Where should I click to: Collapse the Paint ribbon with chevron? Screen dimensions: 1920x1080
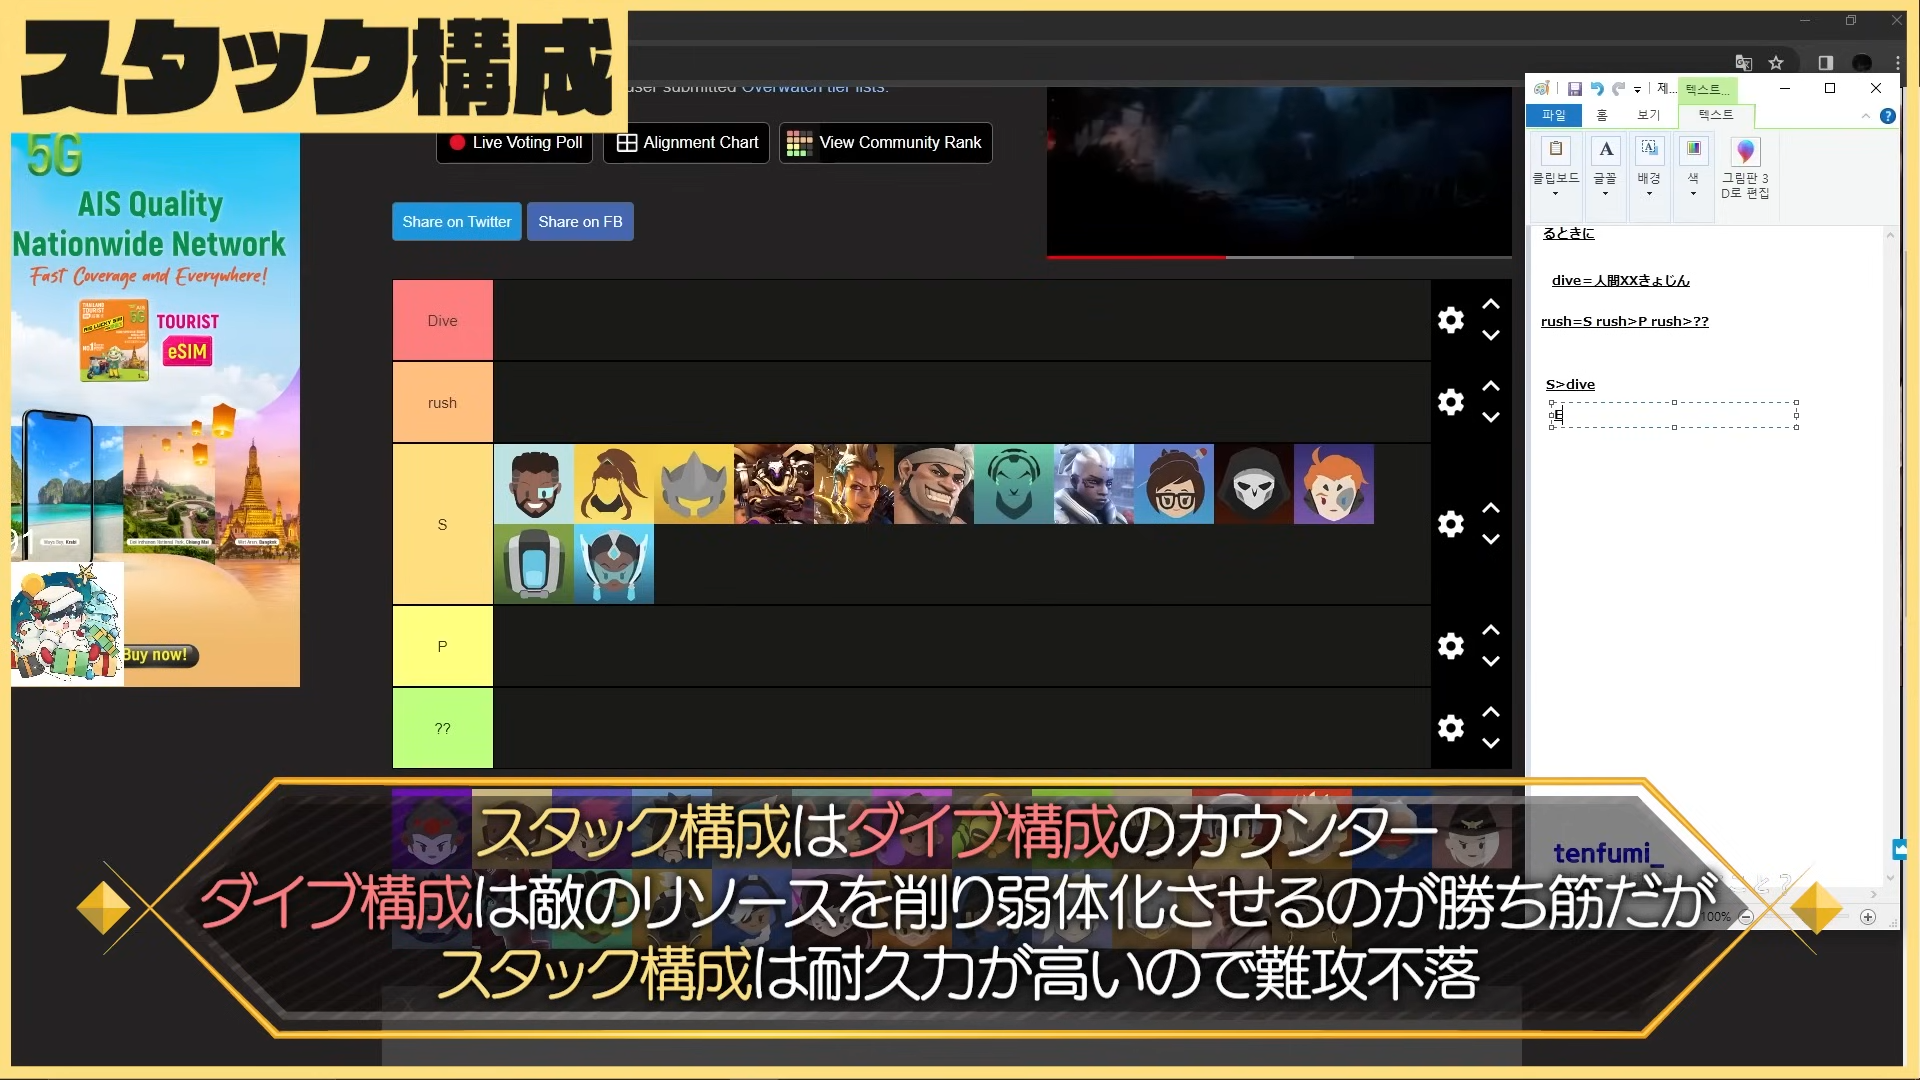pyautogui.click(x=1866, y=116)
